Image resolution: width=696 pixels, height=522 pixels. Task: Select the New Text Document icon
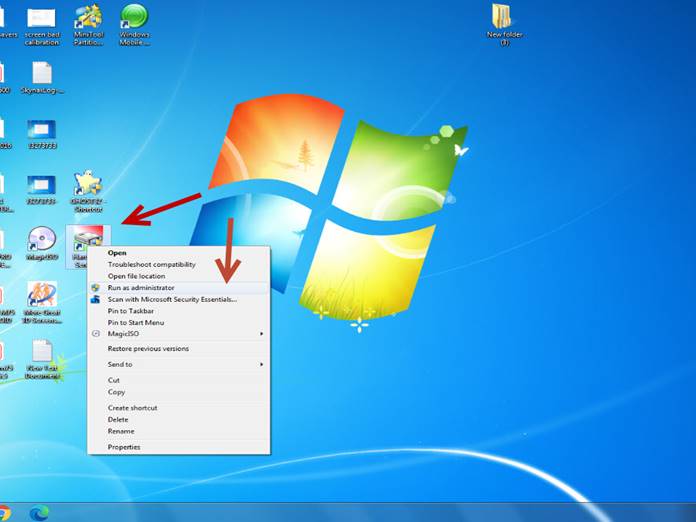[41, 352]
